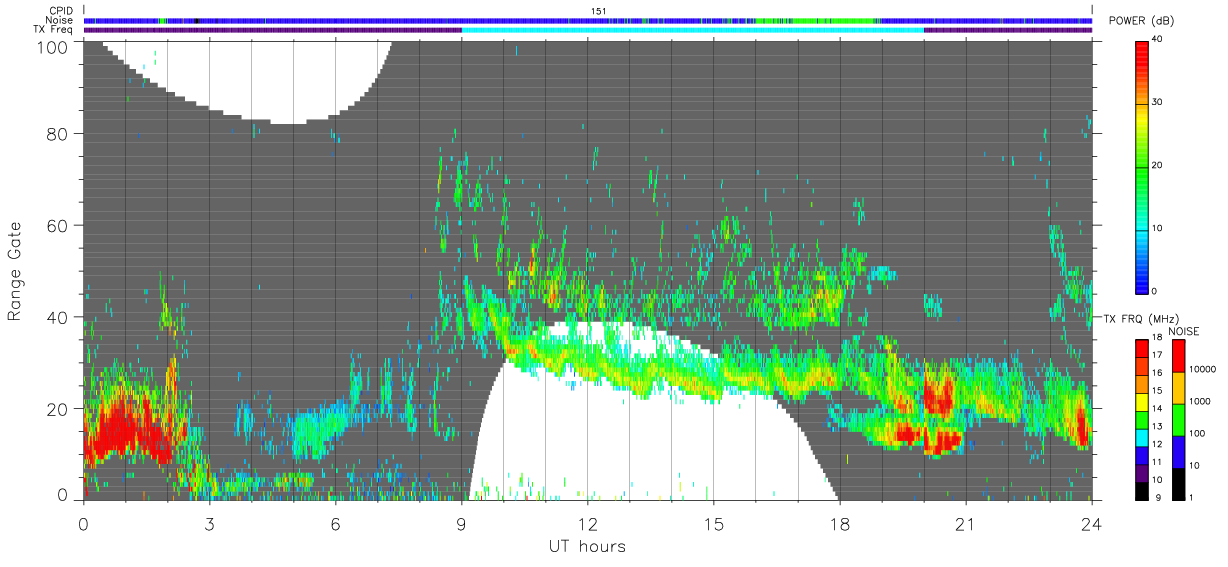Click the 'Range Gate' axis title
This screenshot has width=1228, height=567.
click(x=15, y=271)
